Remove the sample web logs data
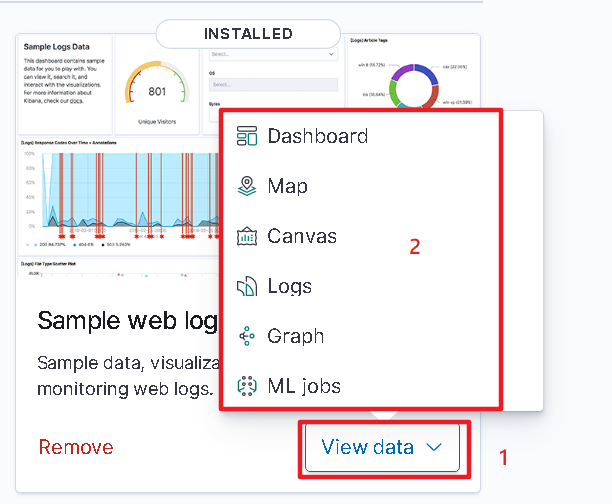612x504 pixels. pos(76,447)
